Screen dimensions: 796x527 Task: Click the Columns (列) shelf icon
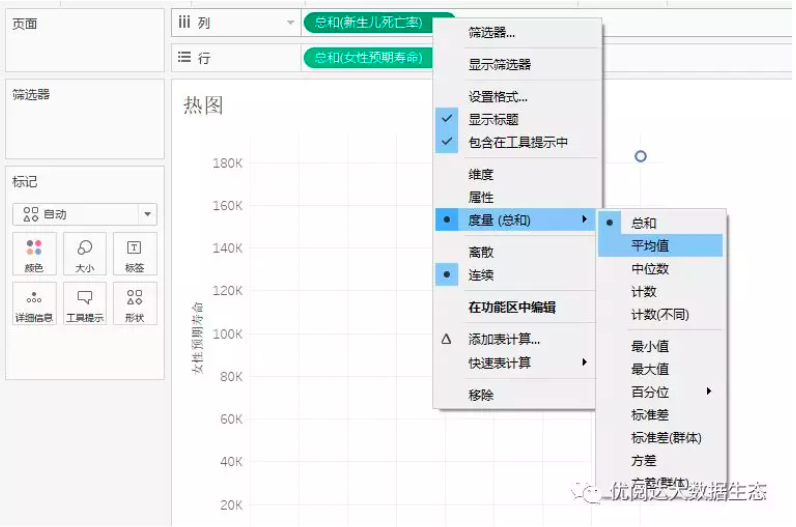(x=184, y=22)
